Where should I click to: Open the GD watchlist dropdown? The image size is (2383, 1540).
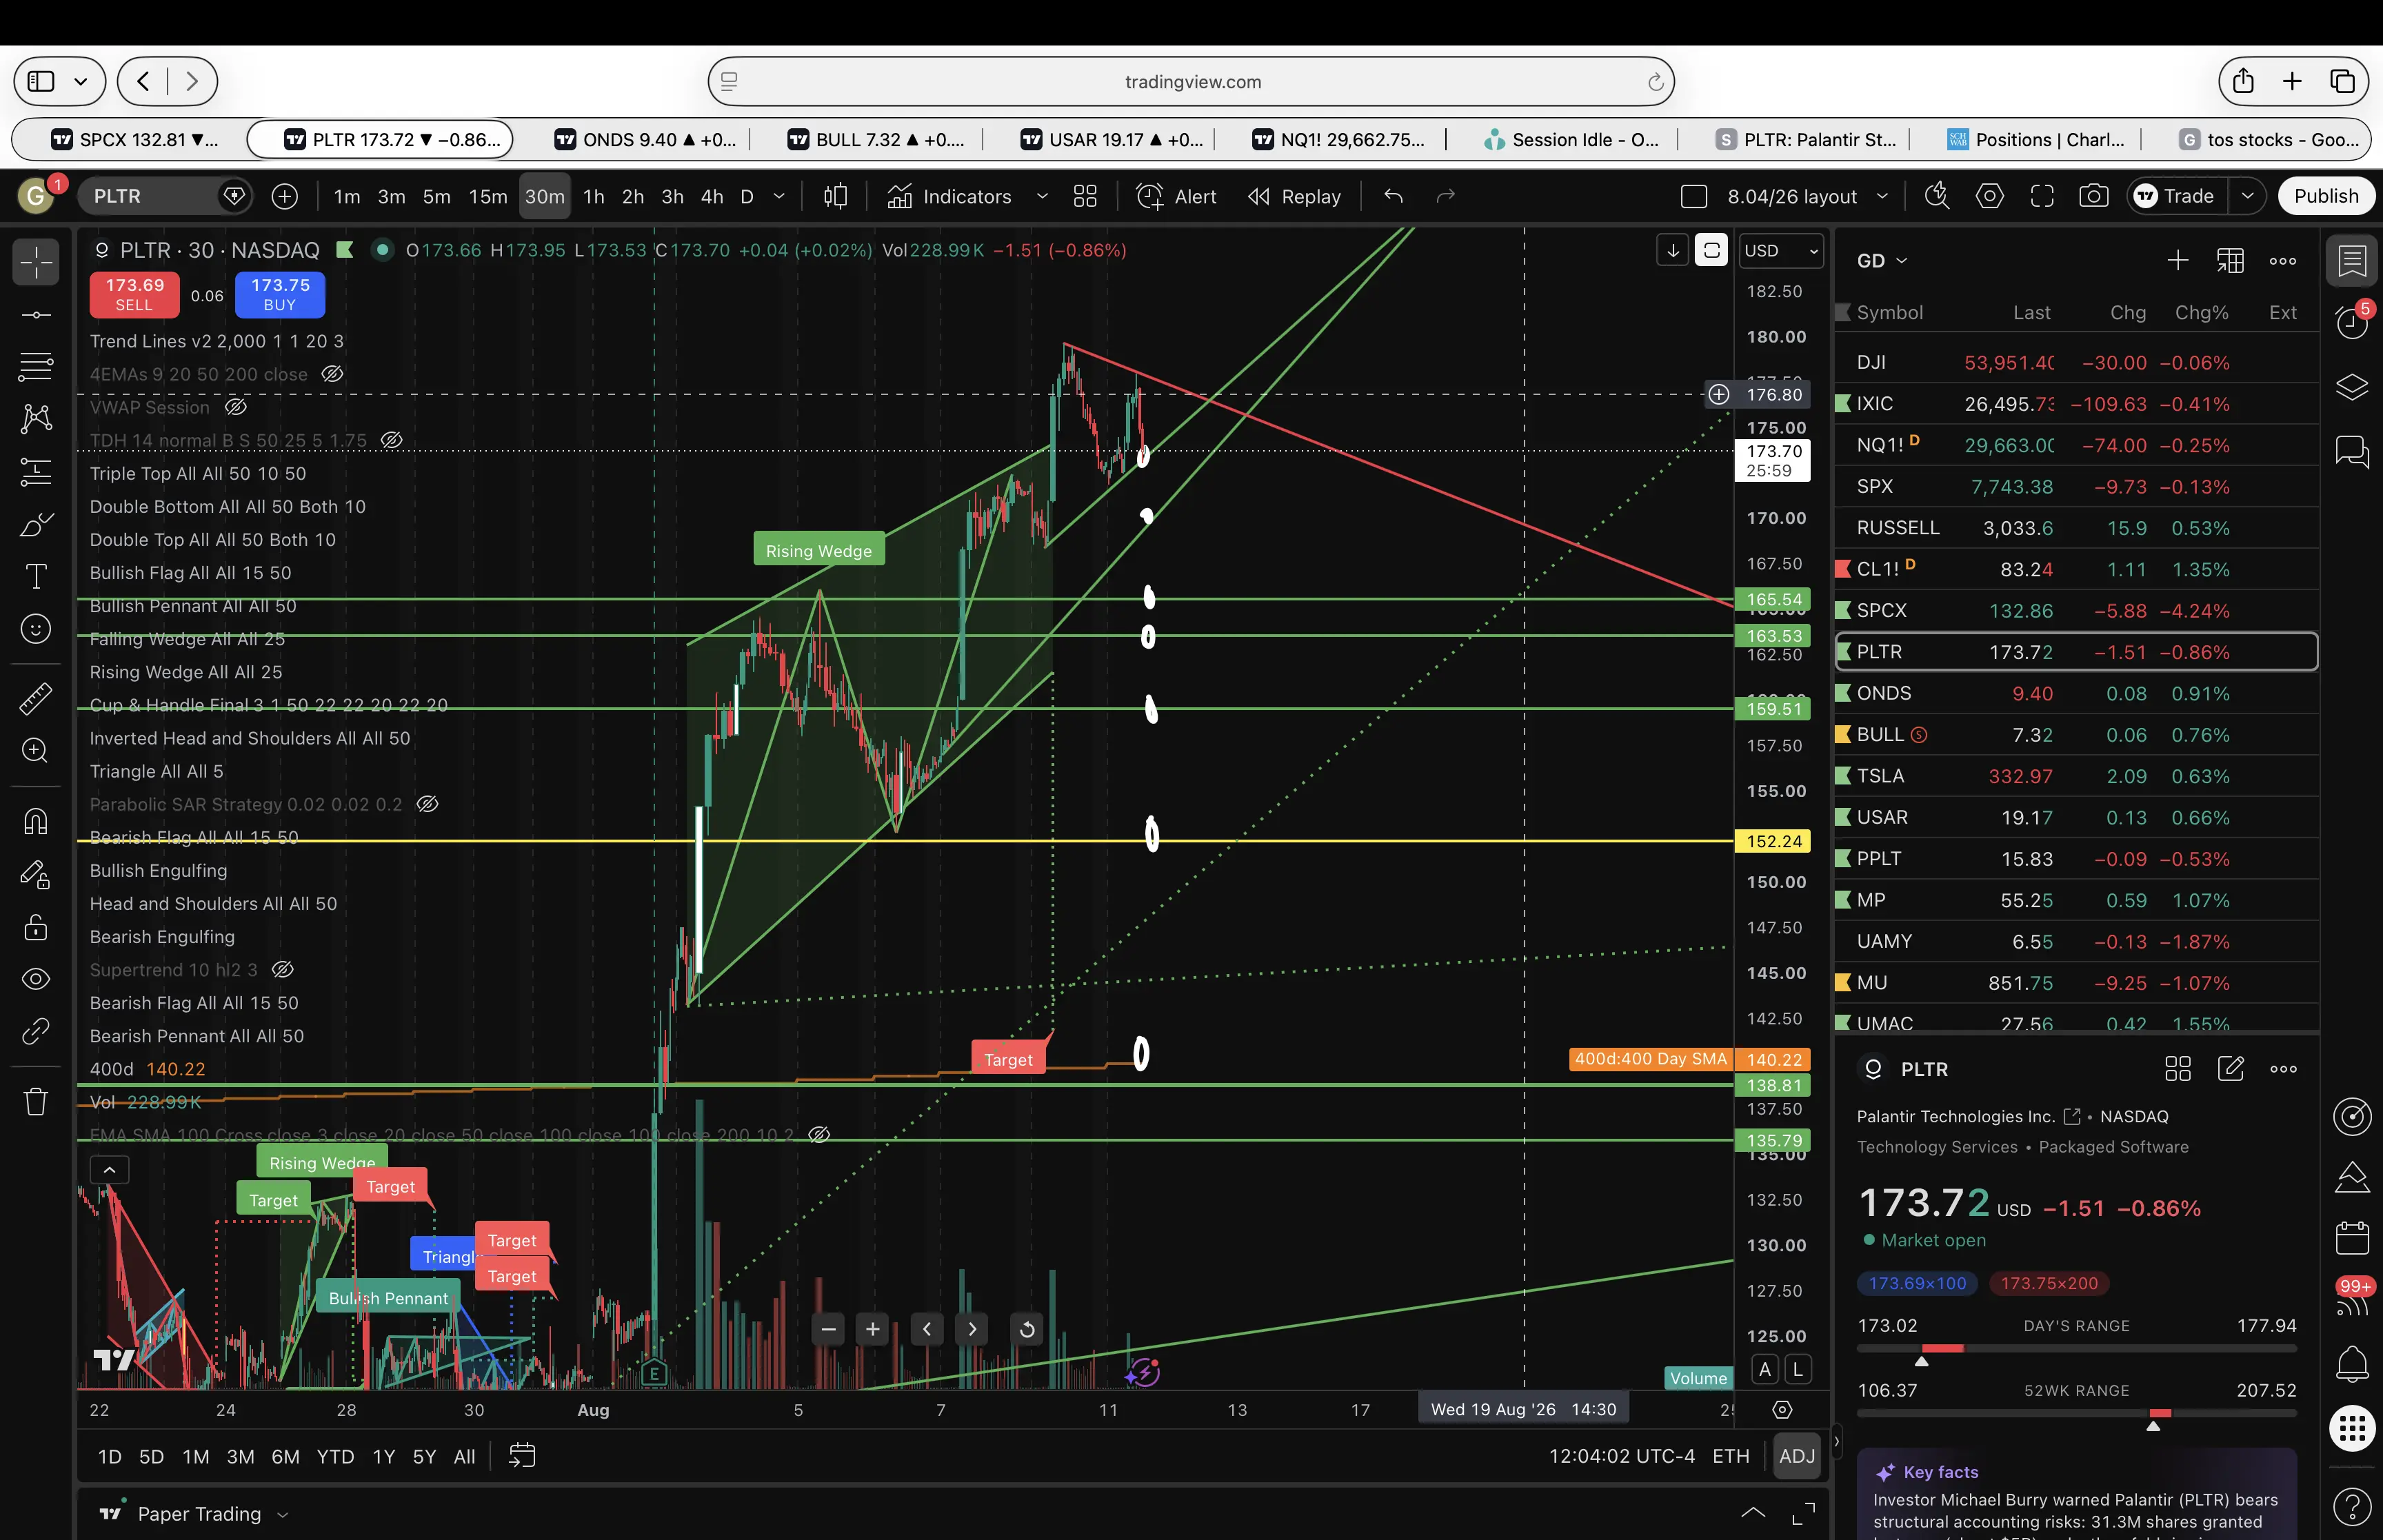tap(1882, 261)
